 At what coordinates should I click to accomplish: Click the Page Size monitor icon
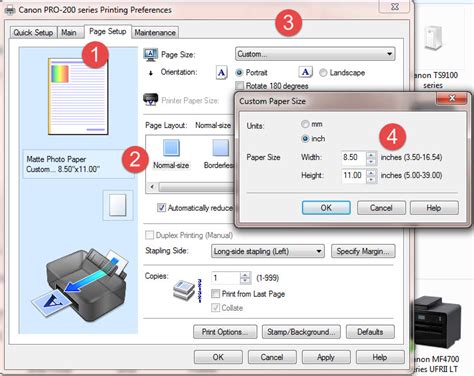pyautogui.click(x=150, y=54)
